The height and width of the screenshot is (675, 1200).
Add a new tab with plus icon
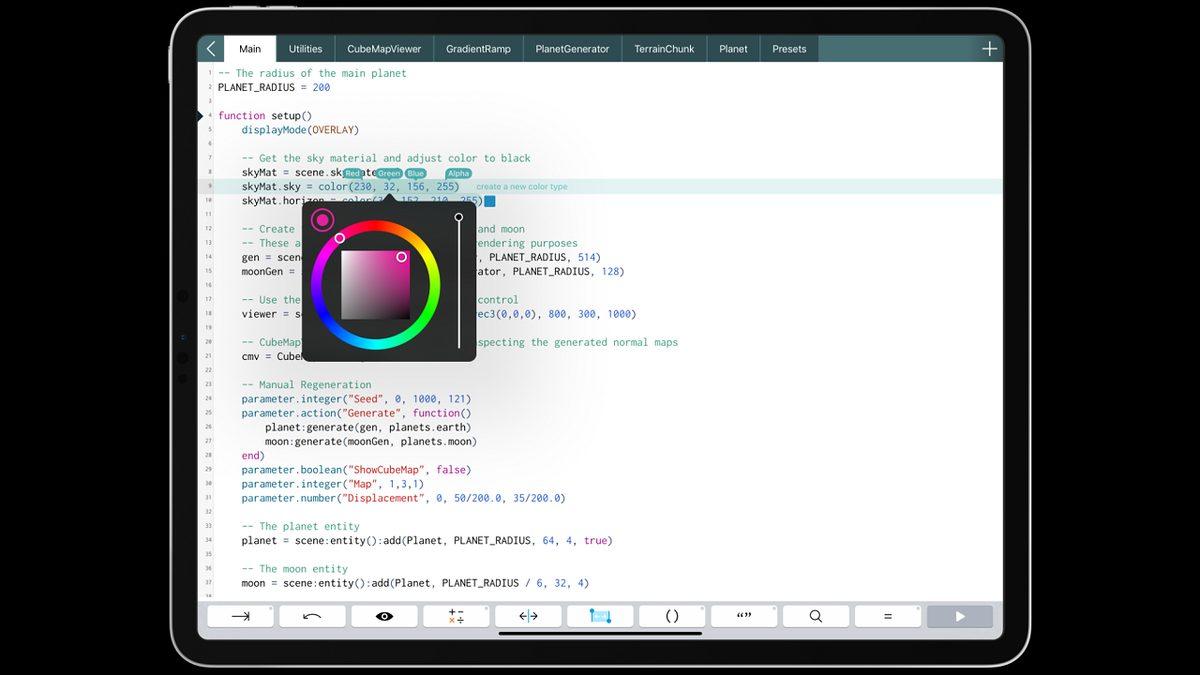[989, 49]
